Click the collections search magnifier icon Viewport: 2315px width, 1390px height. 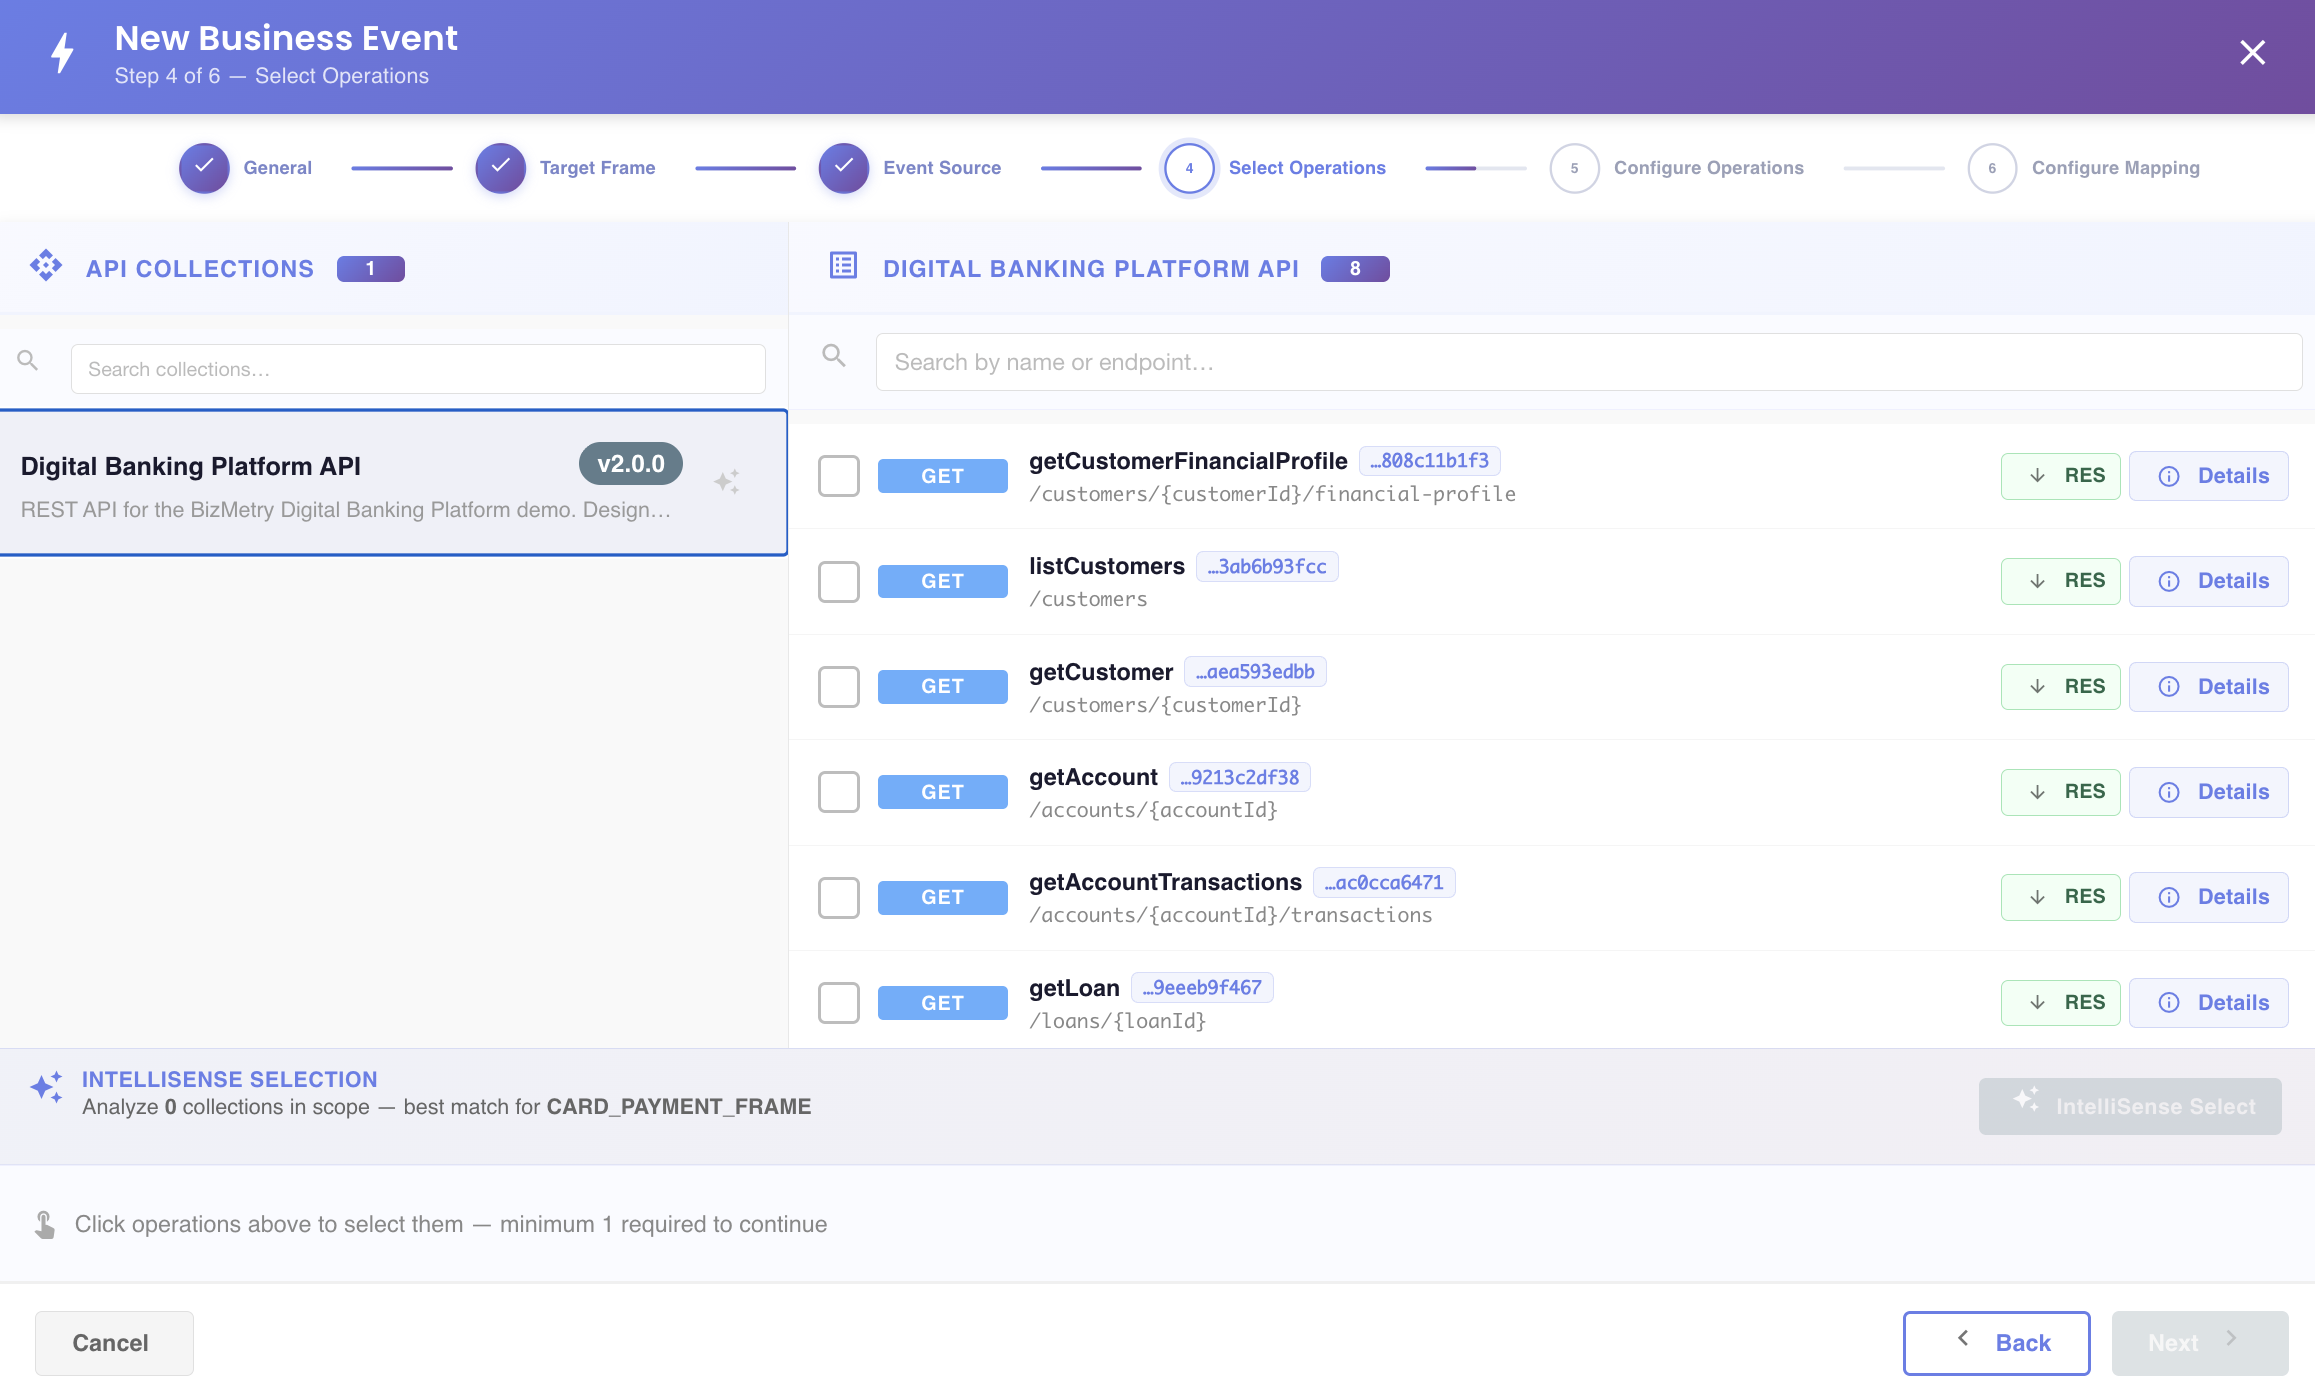pos(28,360)
